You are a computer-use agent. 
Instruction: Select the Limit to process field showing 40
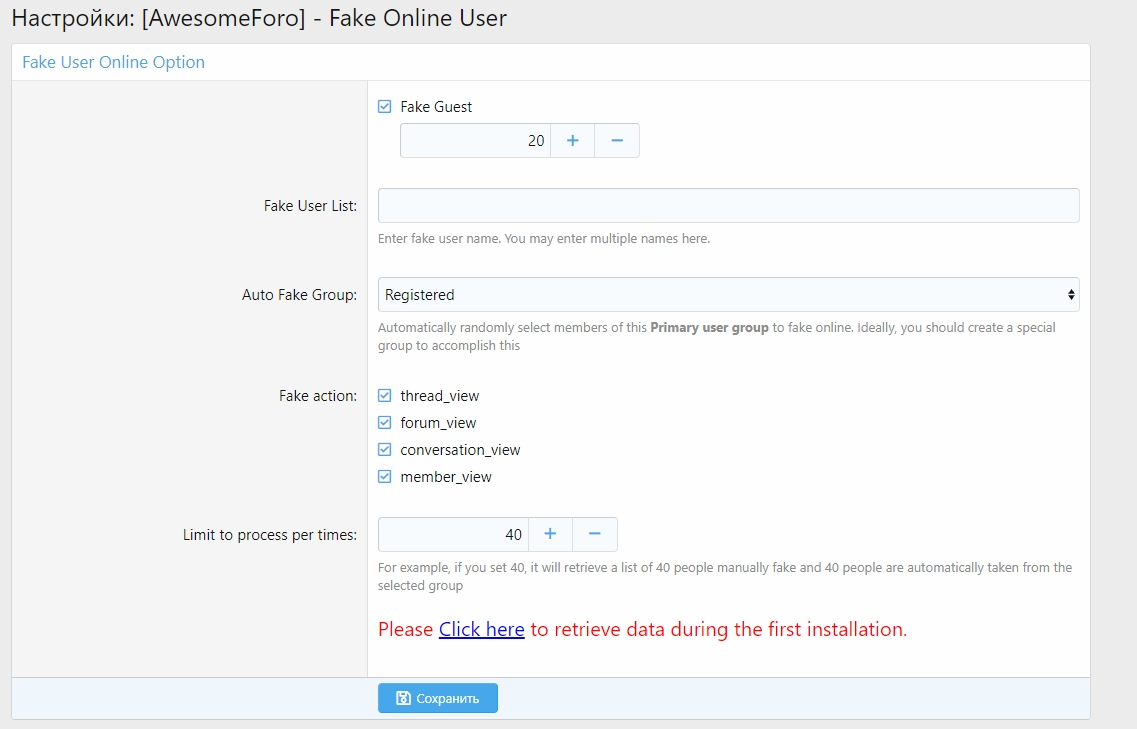click(453, 534)
